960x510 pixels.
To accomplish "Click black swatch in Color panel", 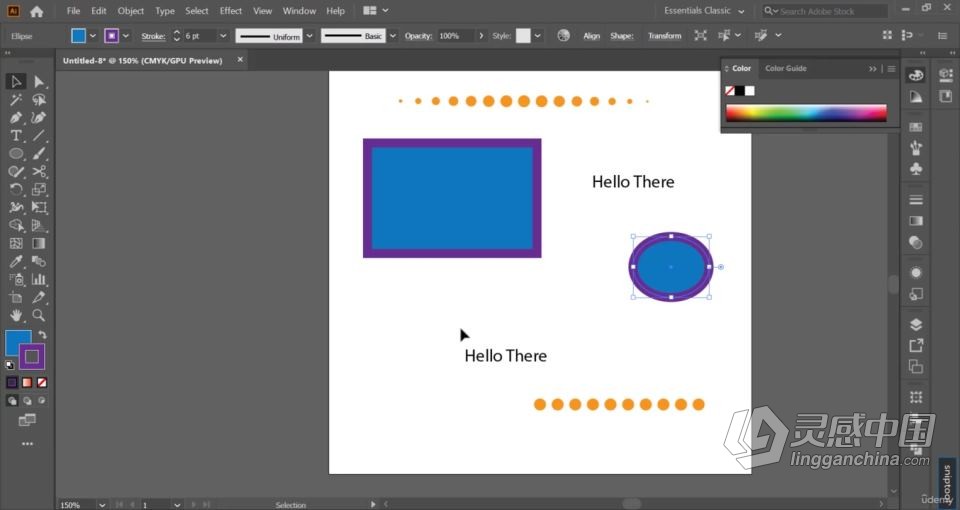I will [740, 91].
